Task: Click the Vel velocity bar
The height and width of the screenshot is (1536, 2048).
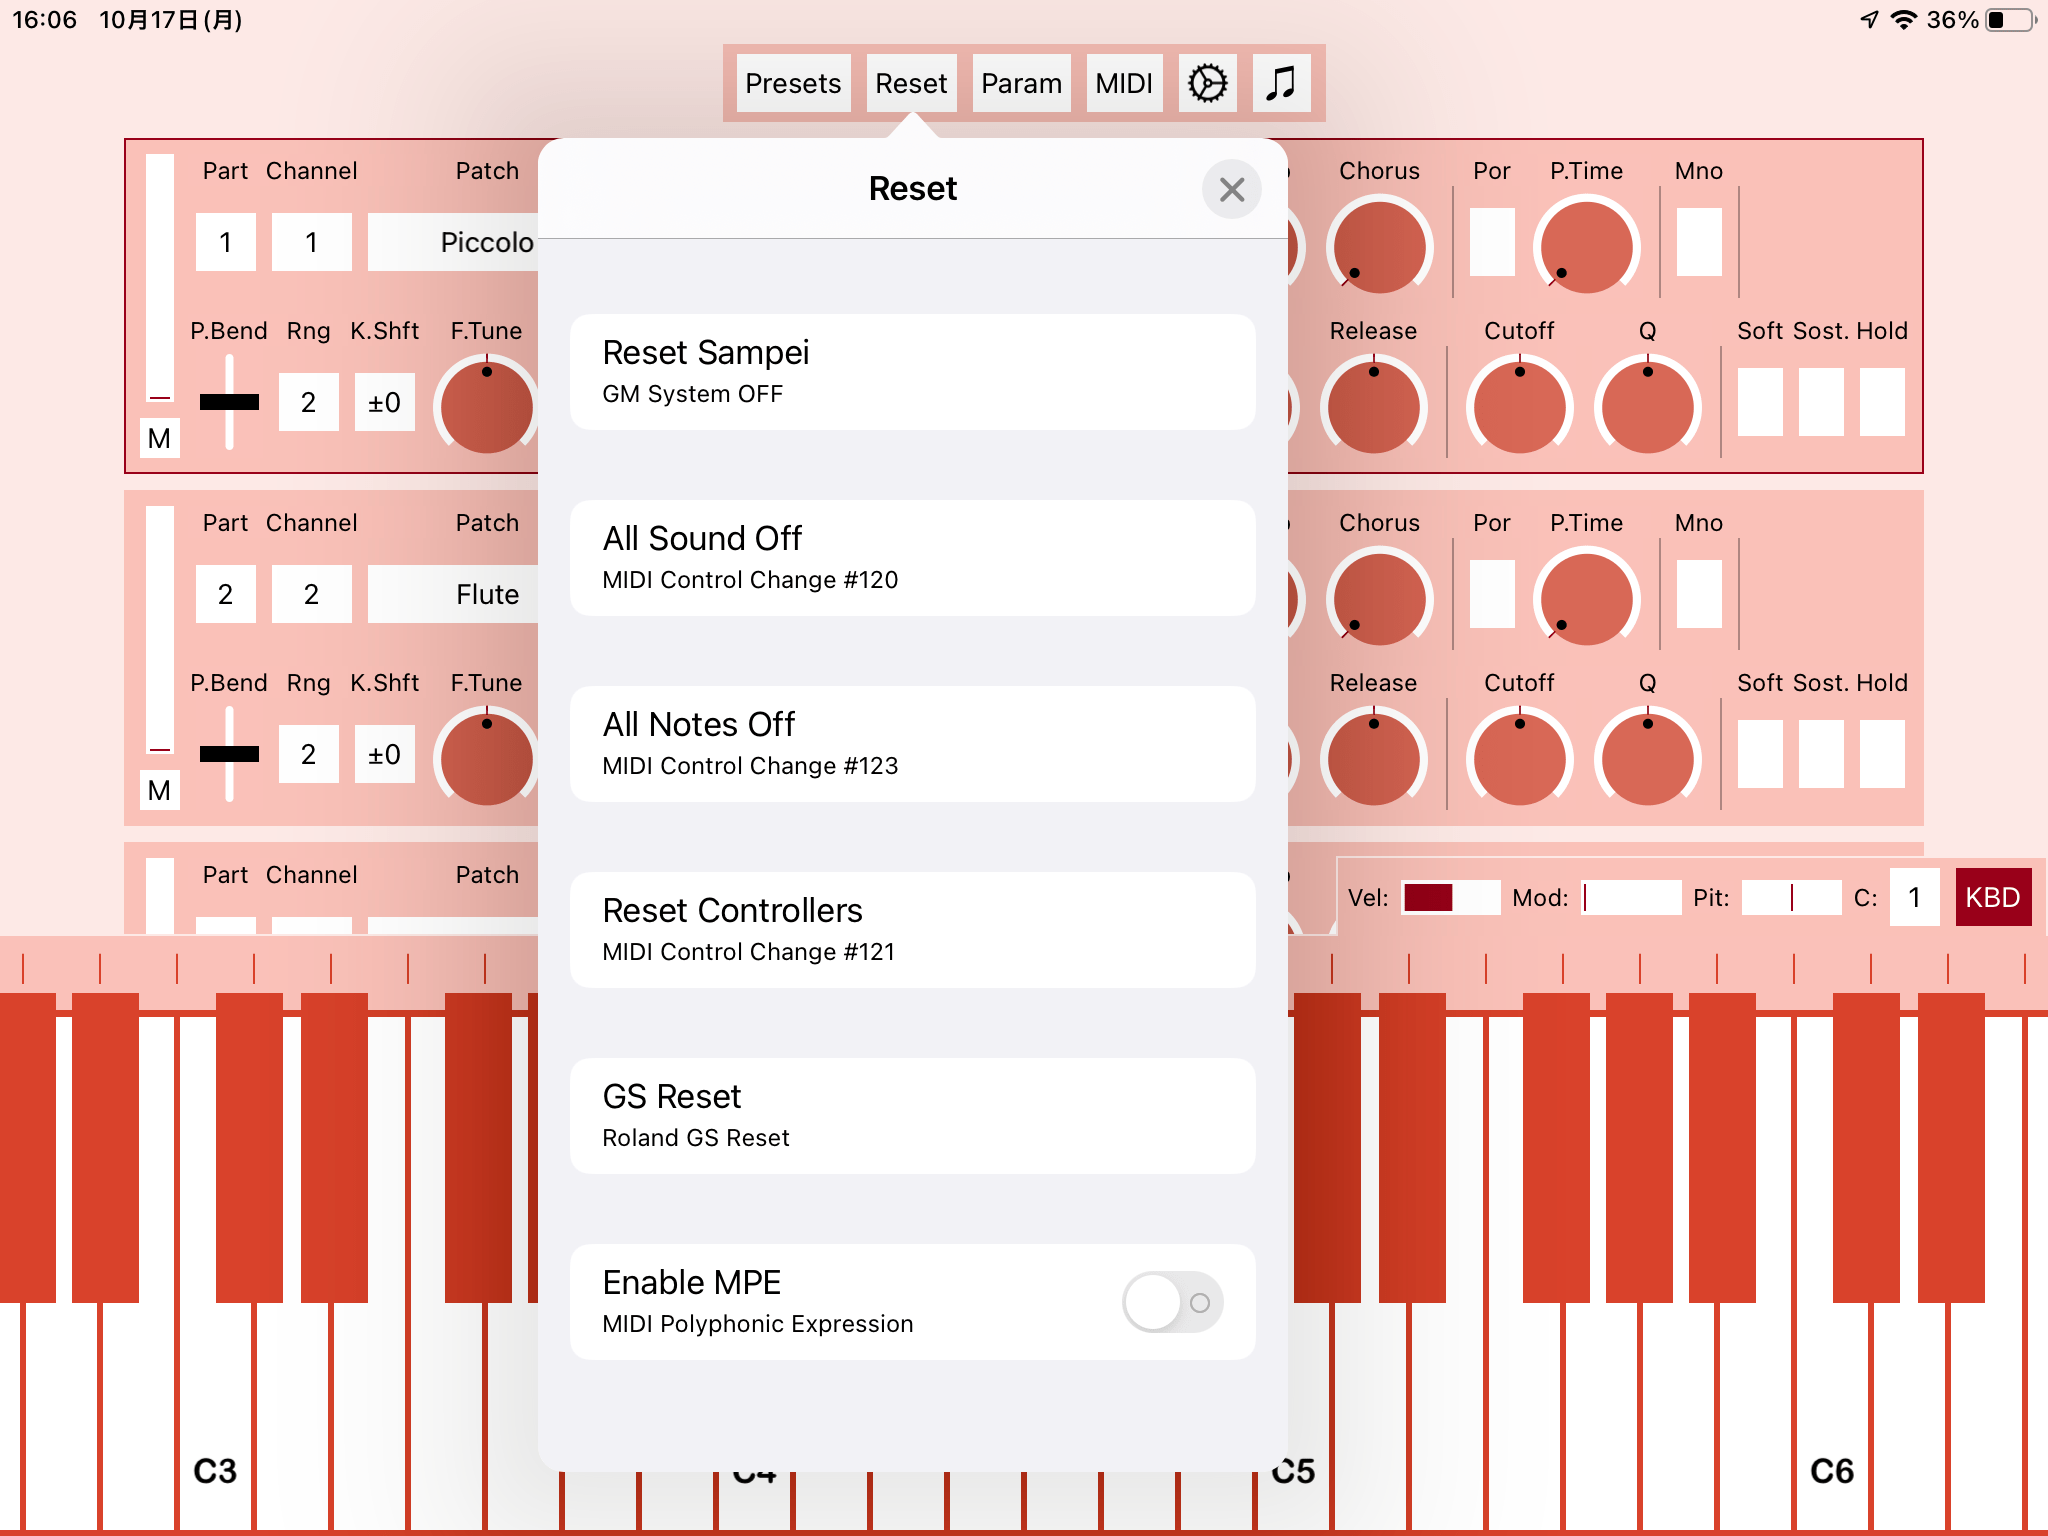Action: pyautogui.click(x=1450, y=897)
